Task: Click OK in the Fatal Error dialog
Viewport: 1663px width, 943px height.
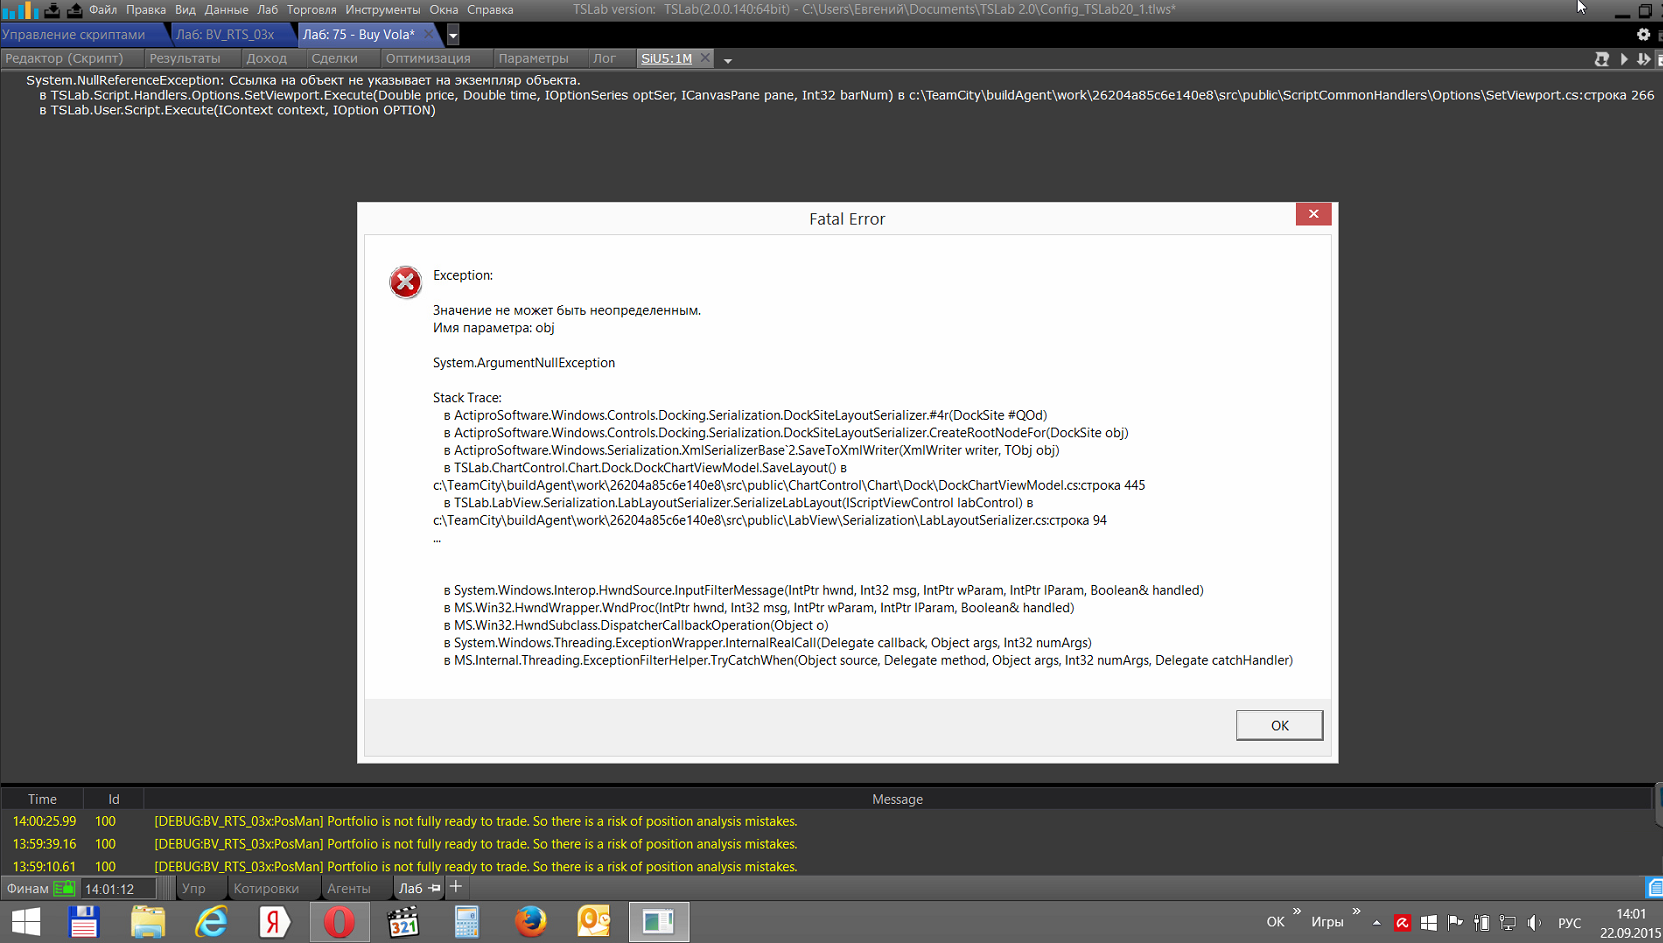Action: pos(1279,725)
